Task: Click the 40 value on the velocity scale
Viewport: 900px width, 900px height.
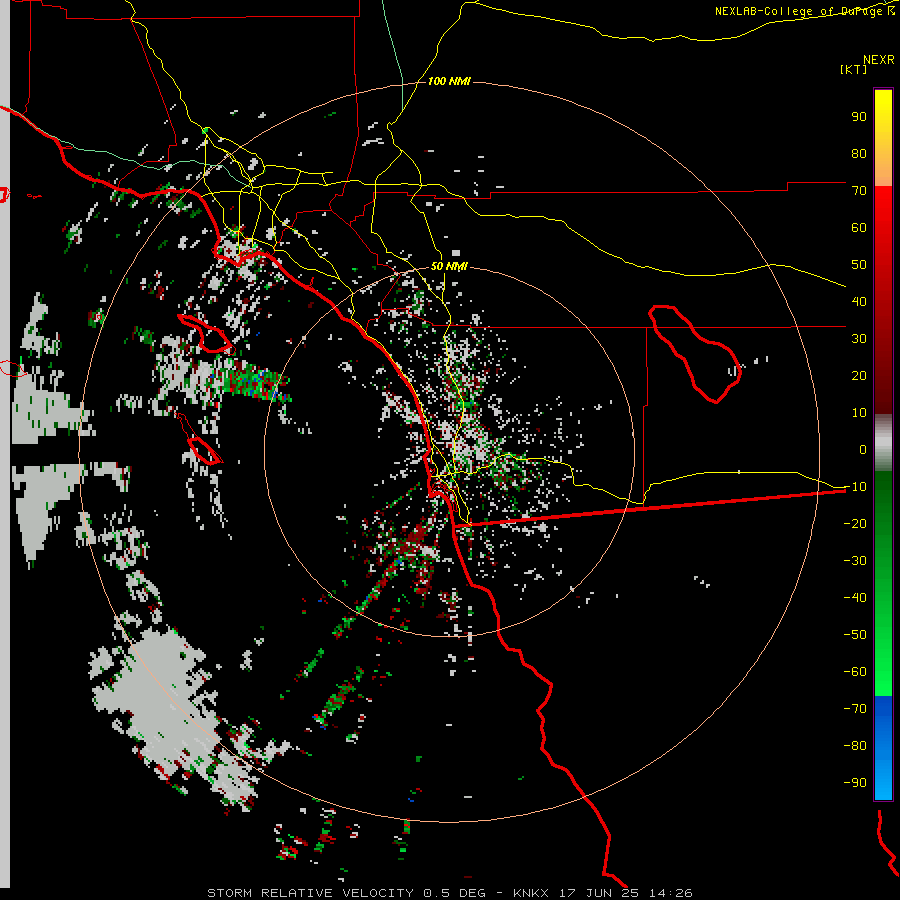Action: tap(859, 301)
